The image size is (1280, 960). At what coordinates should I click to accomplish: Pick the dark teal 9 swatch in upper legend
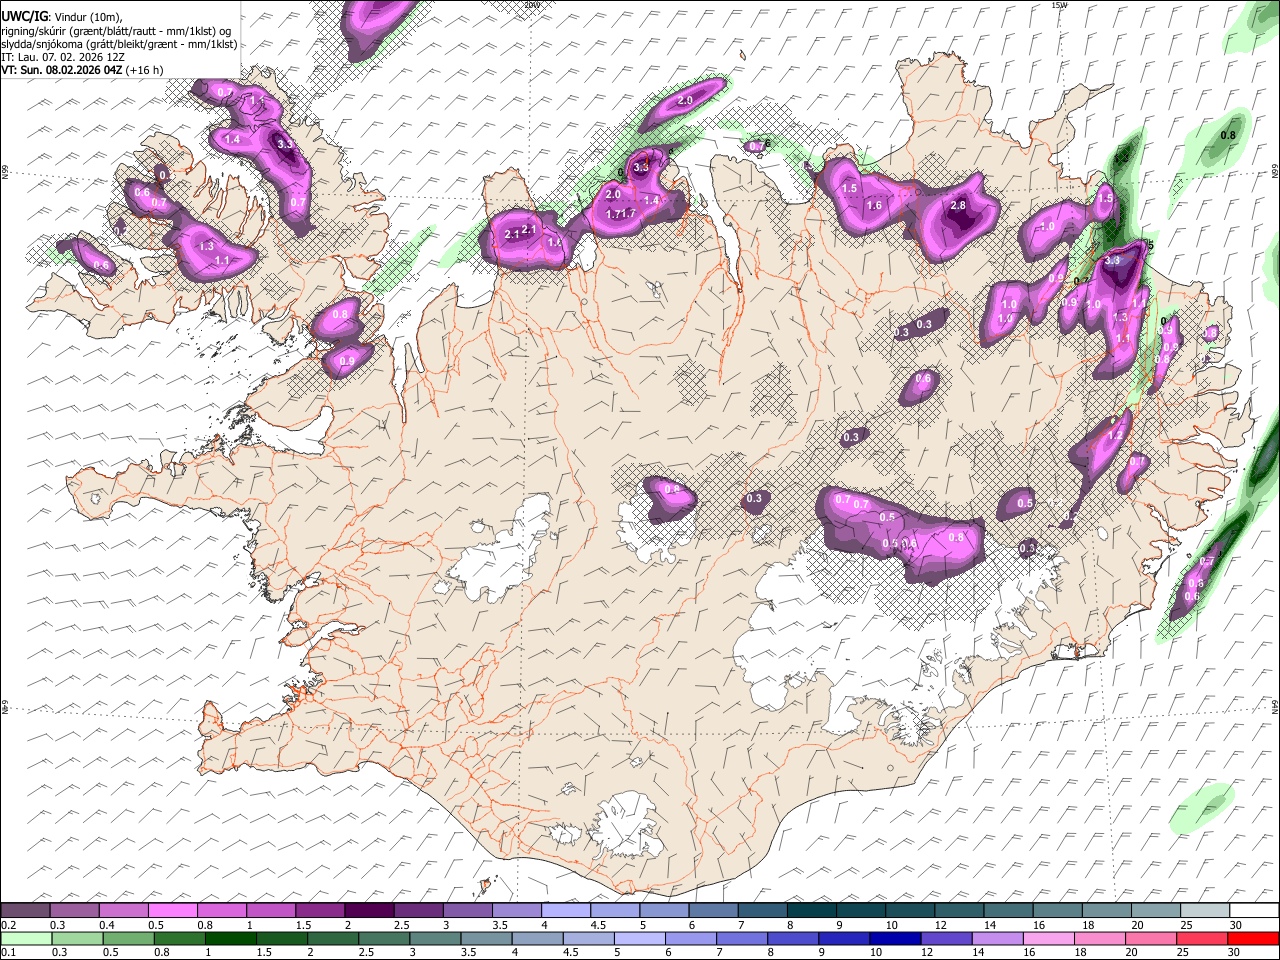click(x=860, y=910)
